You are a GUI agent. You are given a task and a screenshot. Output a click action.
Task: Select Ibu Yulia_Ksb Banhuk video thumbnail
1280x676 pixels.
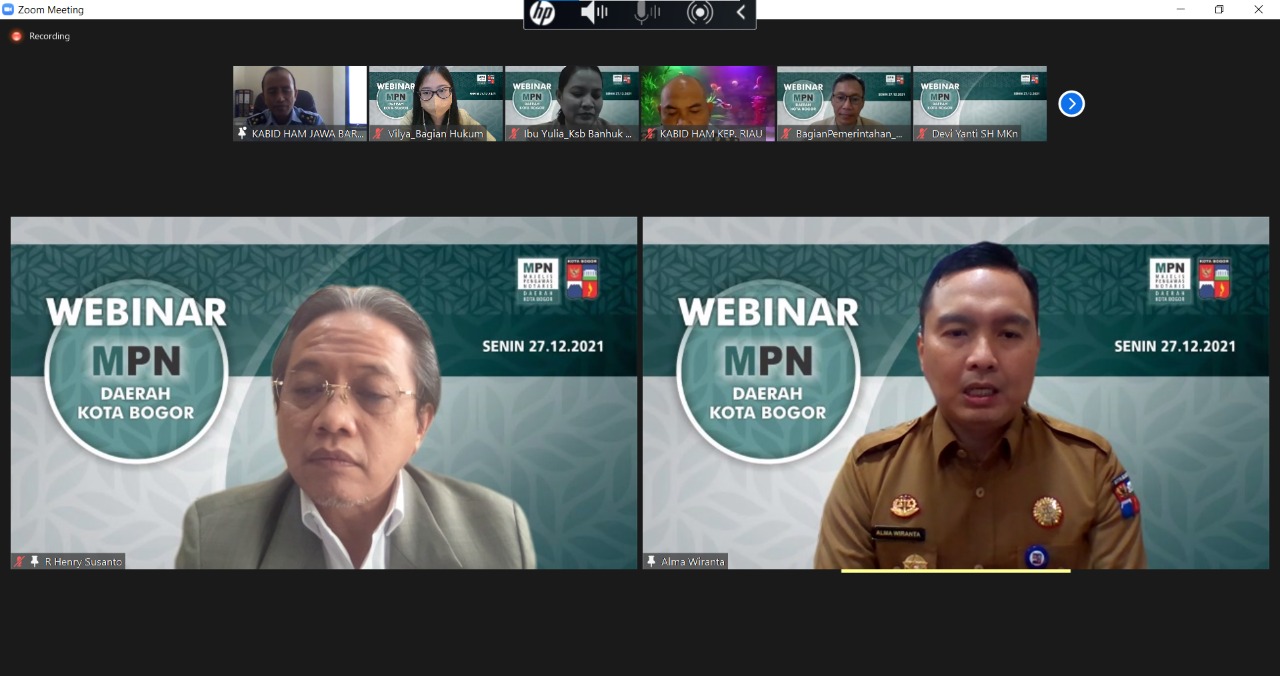click(572, 104)
